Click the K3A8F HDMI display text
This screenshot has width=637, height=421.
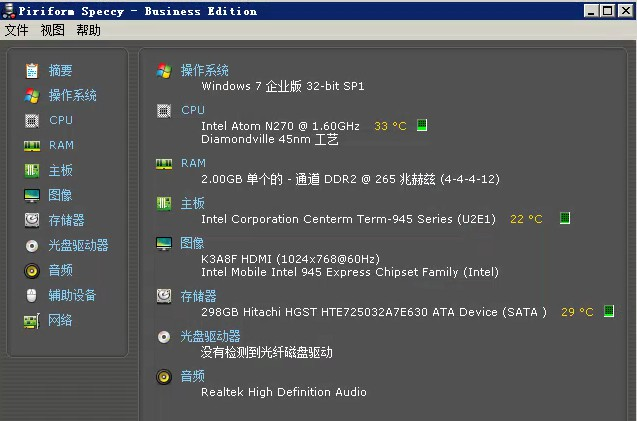coord(290,259)
